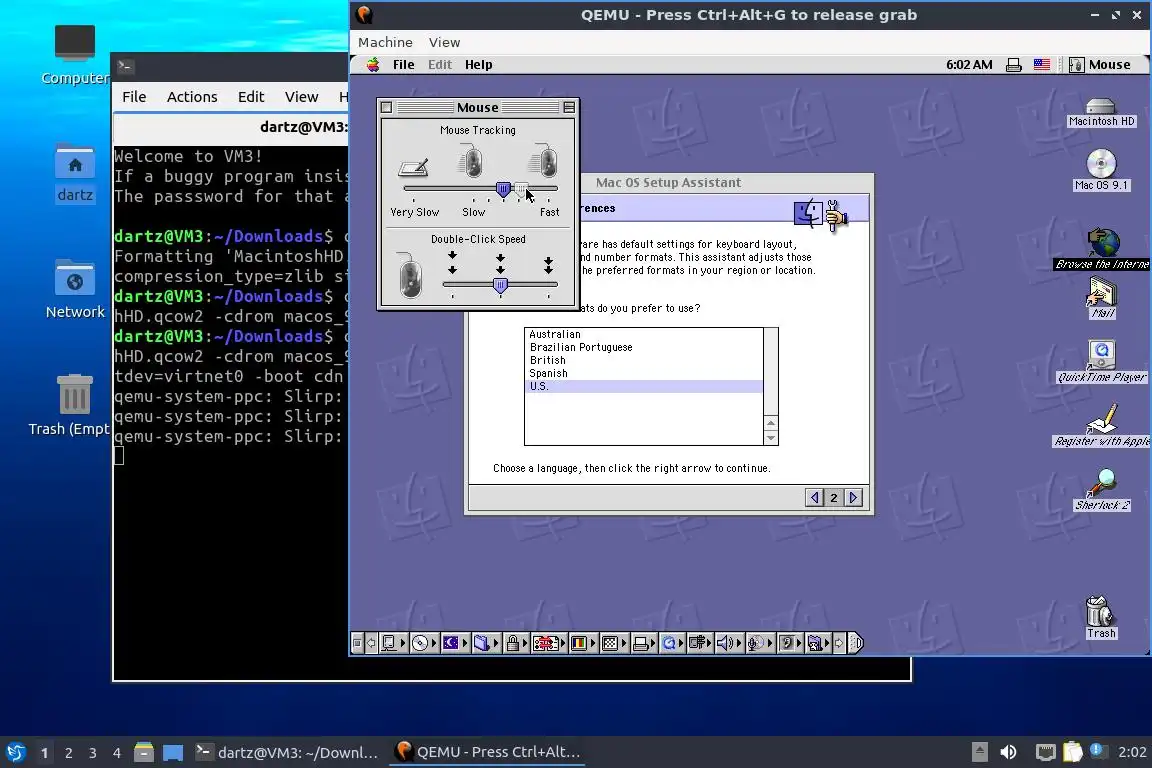Open the terminal Actions menu
This screenshot has width=1152, height=768.
[192, 97]
